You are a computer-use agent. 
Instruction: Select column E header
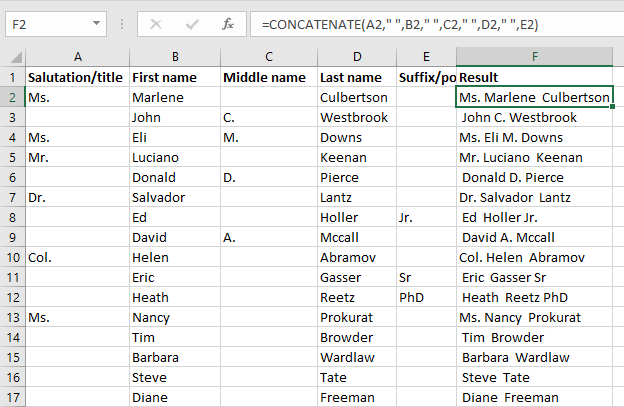pyautogui.click(x=425, y=57)
